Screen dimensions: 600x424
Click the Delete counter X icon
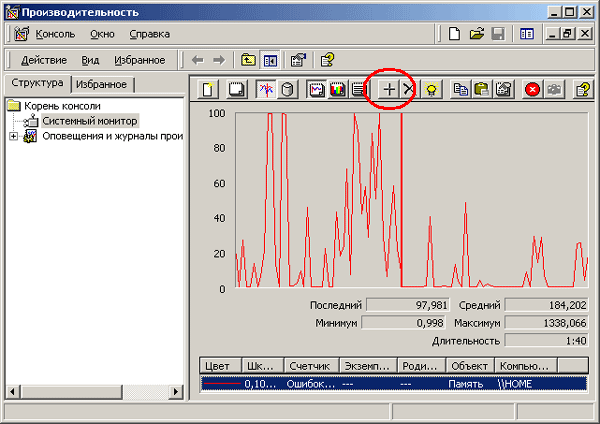409,90
